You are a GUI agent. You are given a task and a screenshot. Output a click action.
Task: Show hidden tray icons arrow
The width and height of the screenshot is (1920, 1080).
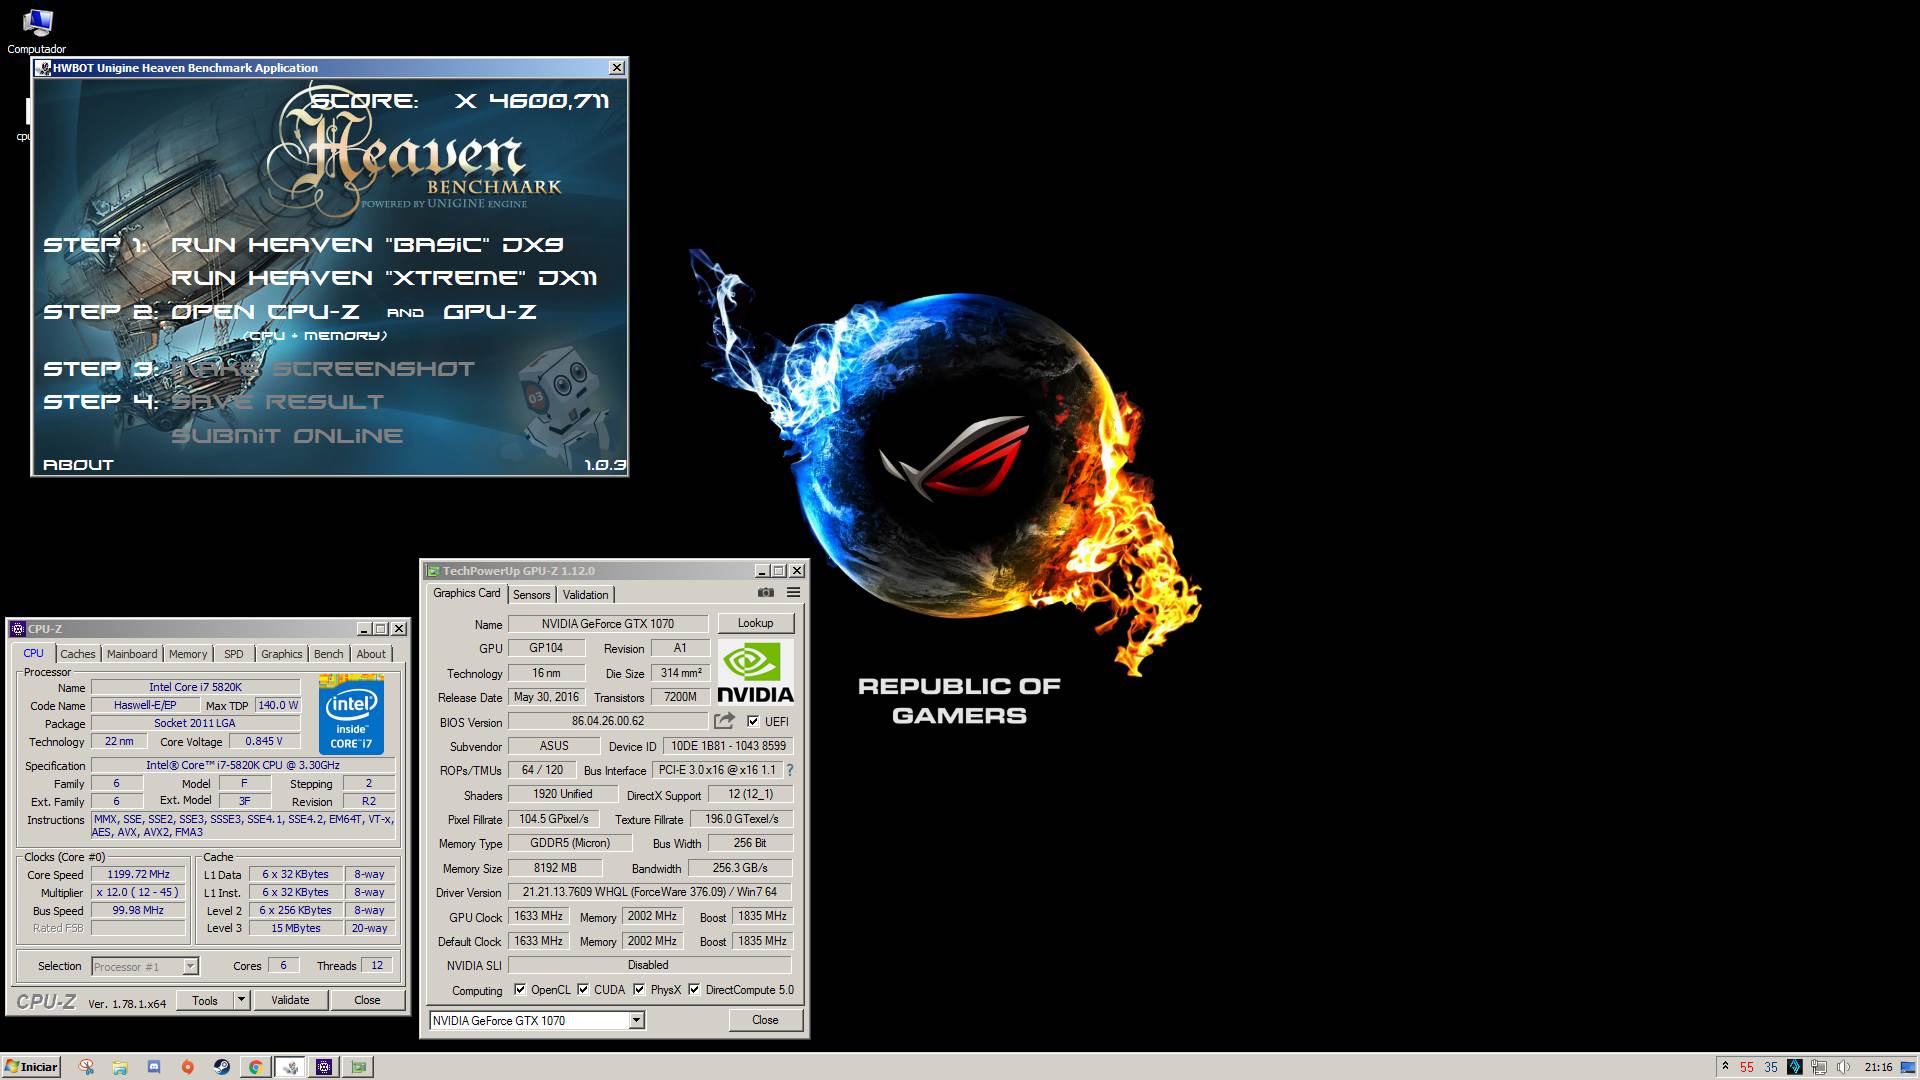tap(1724, 1067)
